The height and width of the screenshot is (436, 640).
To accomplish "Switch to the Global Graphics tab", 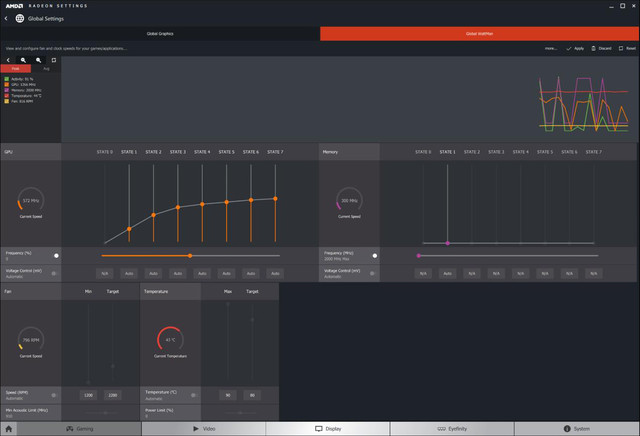I will [x=160, y=33].
